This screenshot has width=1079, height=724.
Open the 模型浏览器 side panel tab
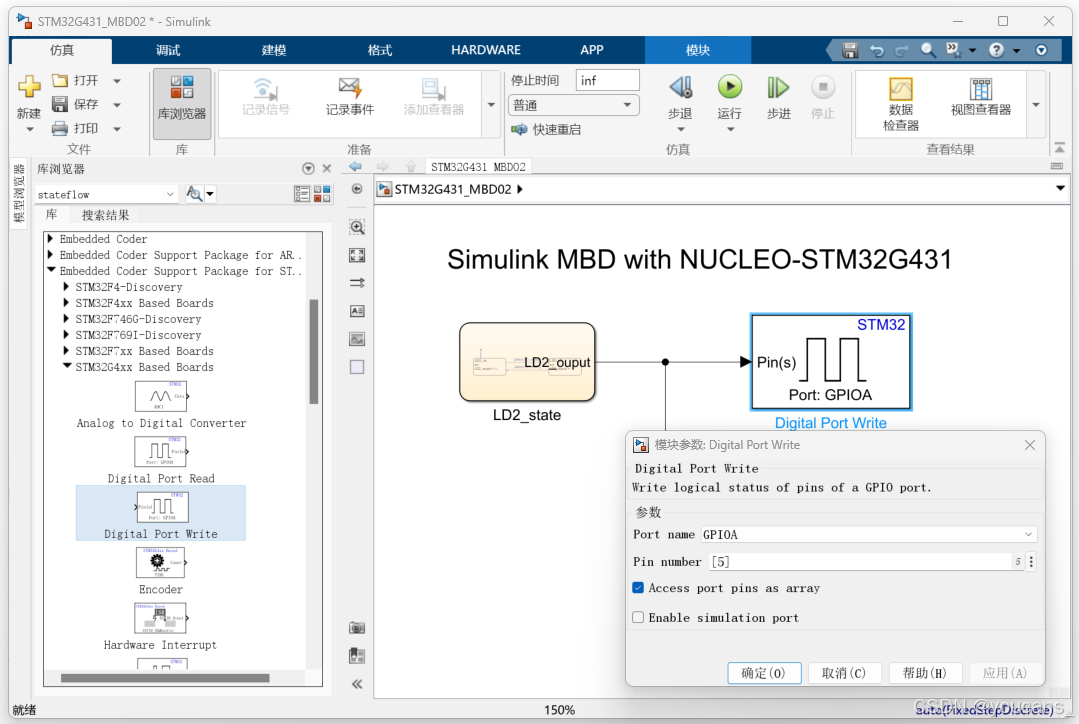pyautogui.click(x=19, y=193)
